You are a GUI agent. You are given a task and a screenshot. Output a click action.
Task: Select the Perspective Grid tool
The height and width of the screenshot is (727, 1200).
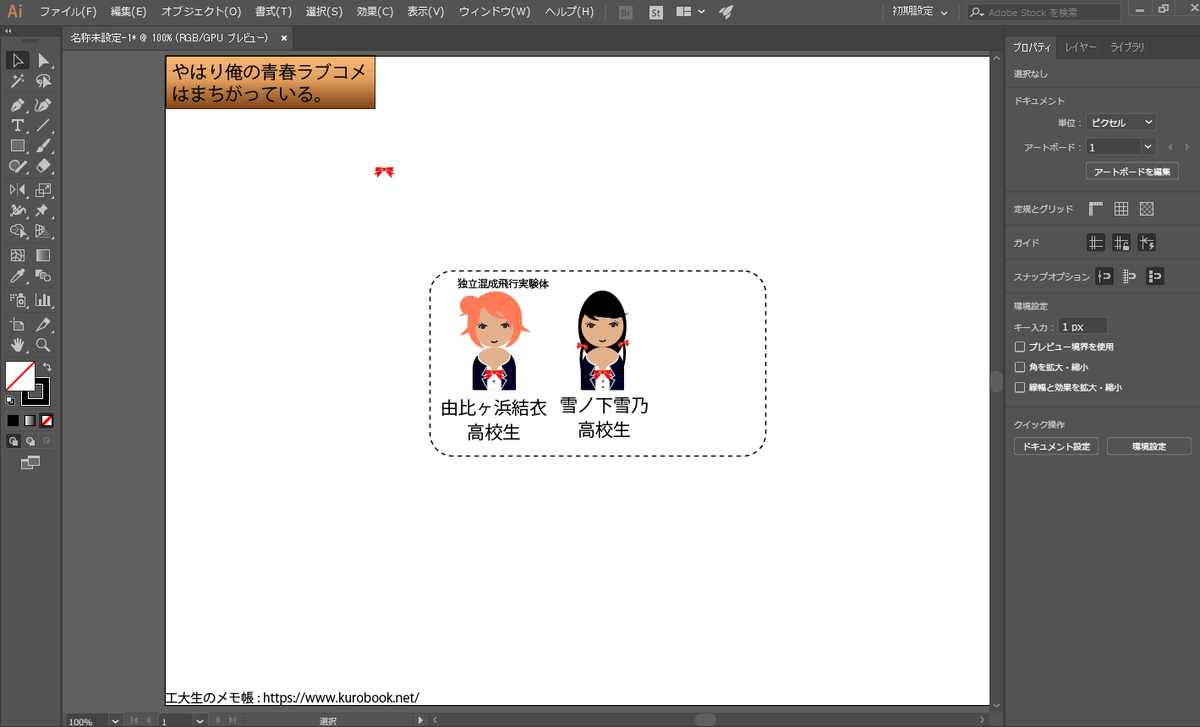click(43, 231)
